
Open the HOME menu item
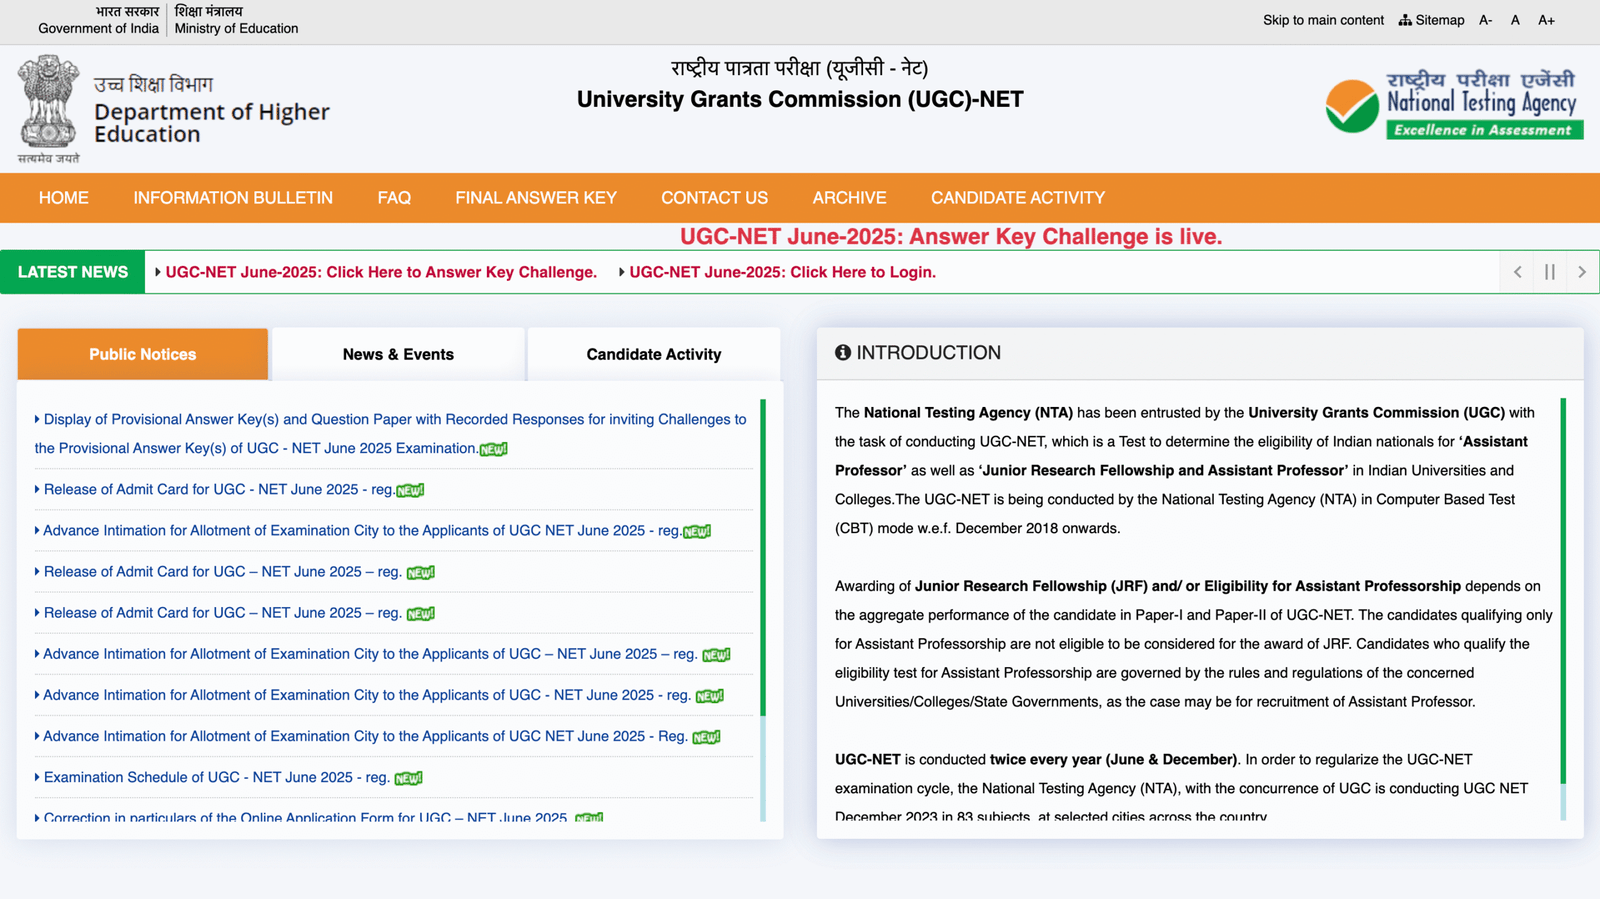tap(64, 198)
